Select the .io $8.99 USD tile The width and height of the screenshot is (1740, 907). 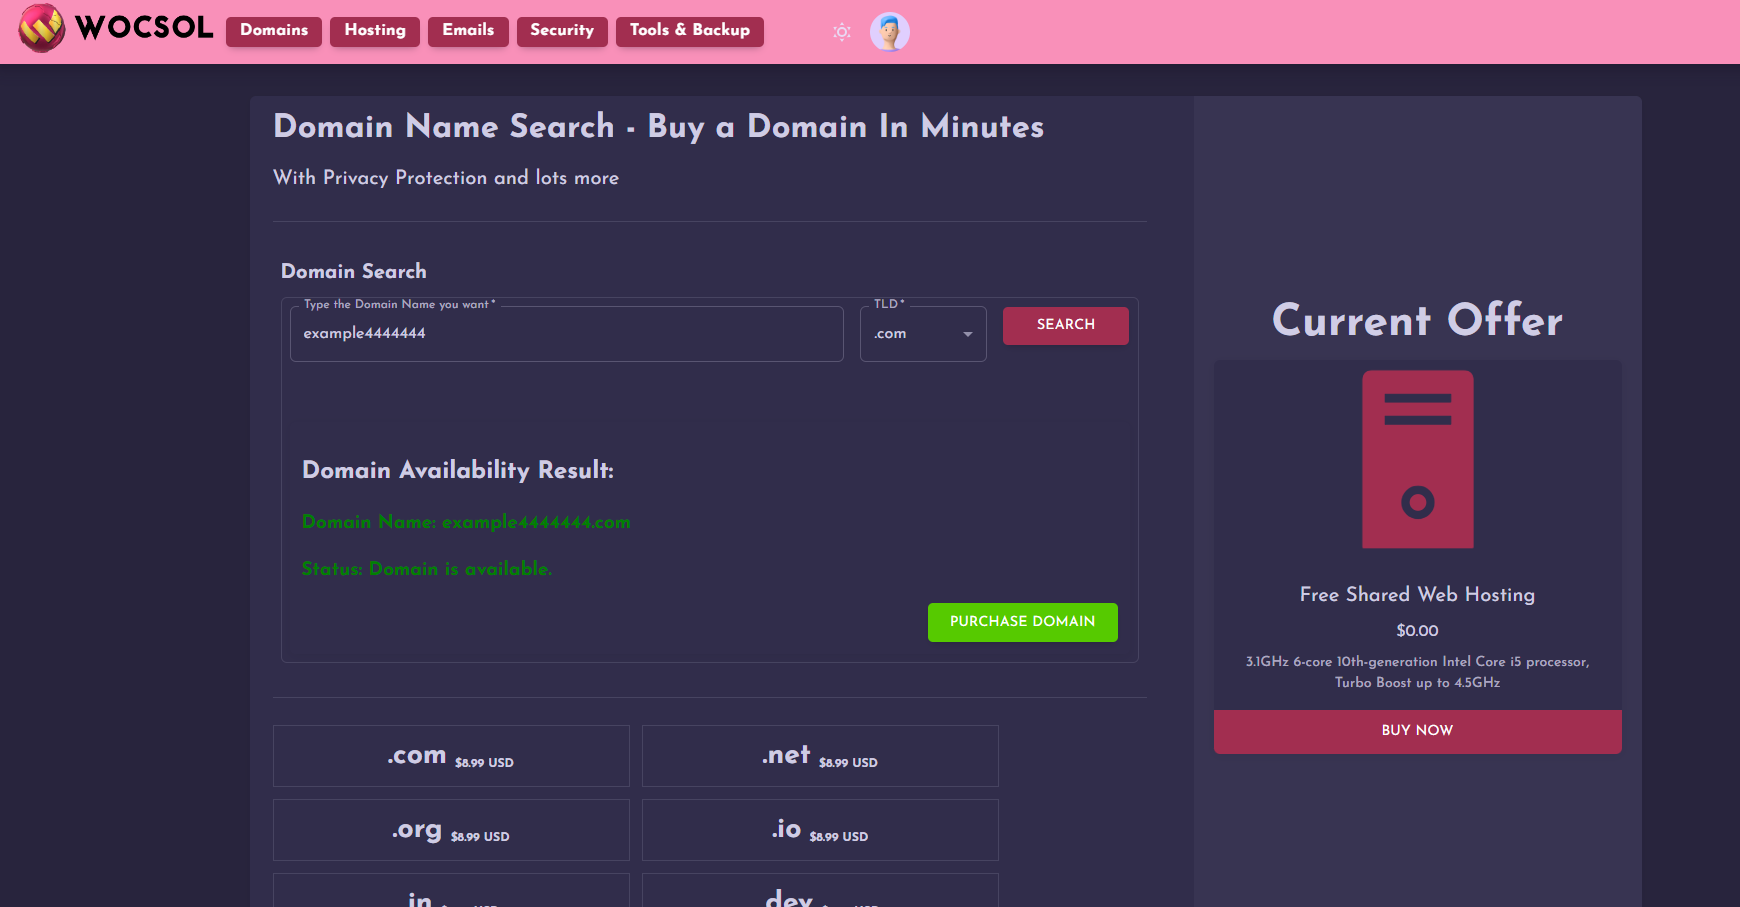pos(820,830)
